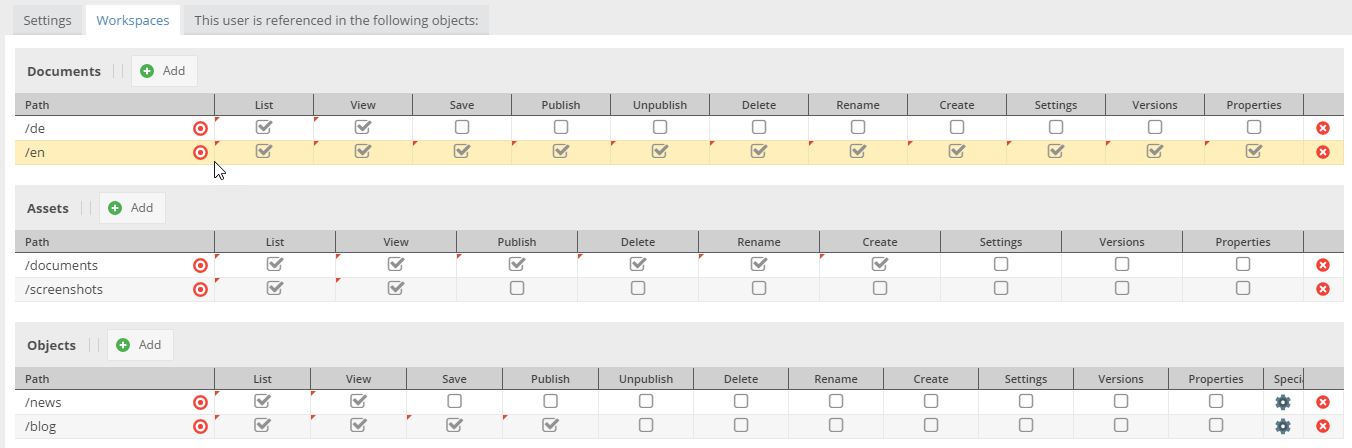
Task: Open the user references tab
Action: point(336,20)
